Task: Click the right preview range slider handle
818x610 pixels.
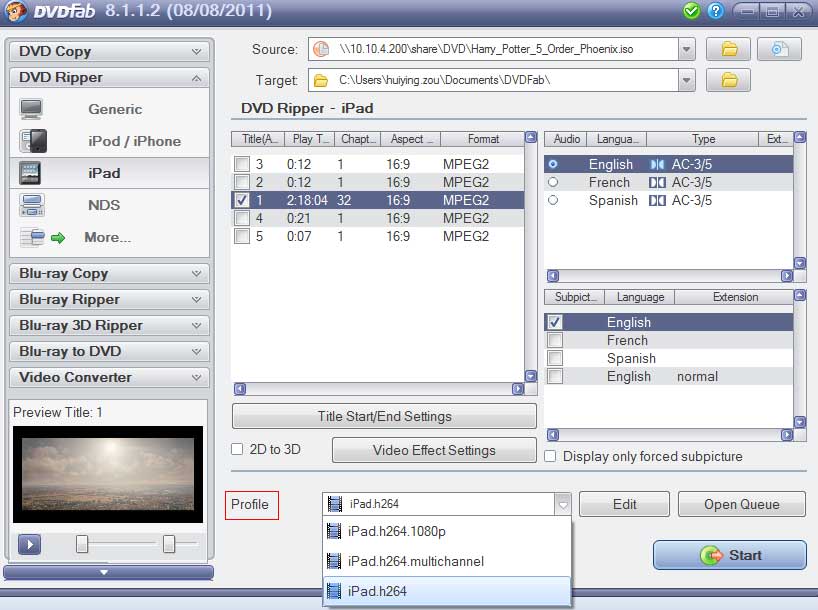Action: click(169, 544)
